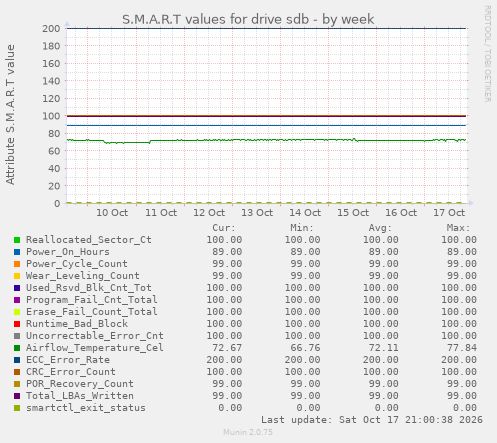Click the blue Power_On_Hours line at 89
The image size is (497, 443).
(x=267, y=125)
